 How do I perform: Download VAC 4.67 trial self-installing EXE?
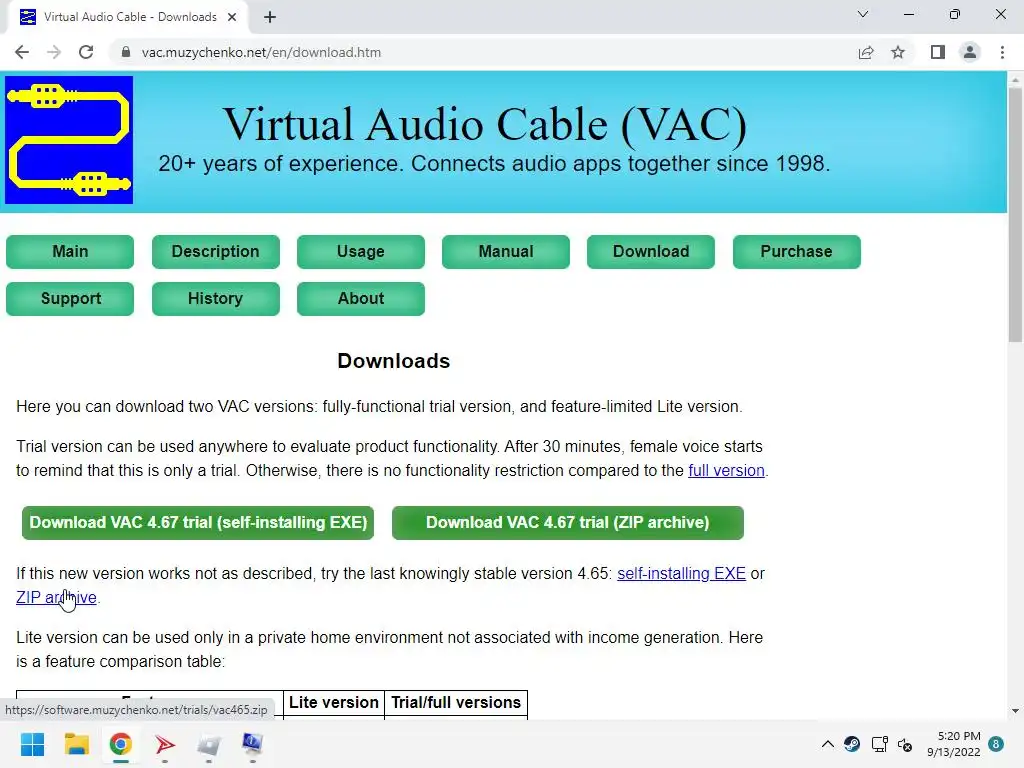(198, 522)
